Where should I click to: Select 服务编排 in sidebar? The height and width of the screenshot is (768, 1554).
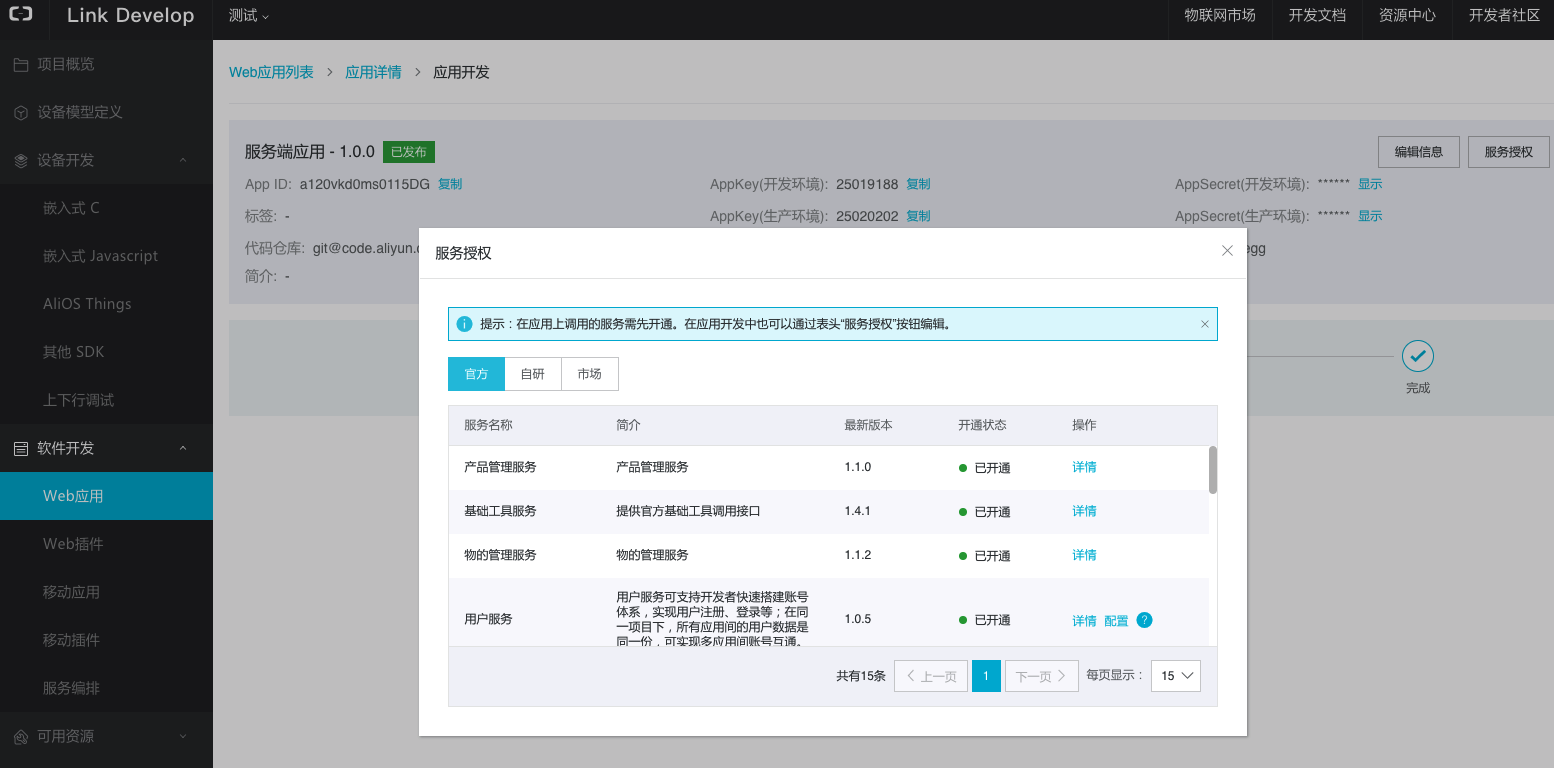106,688
